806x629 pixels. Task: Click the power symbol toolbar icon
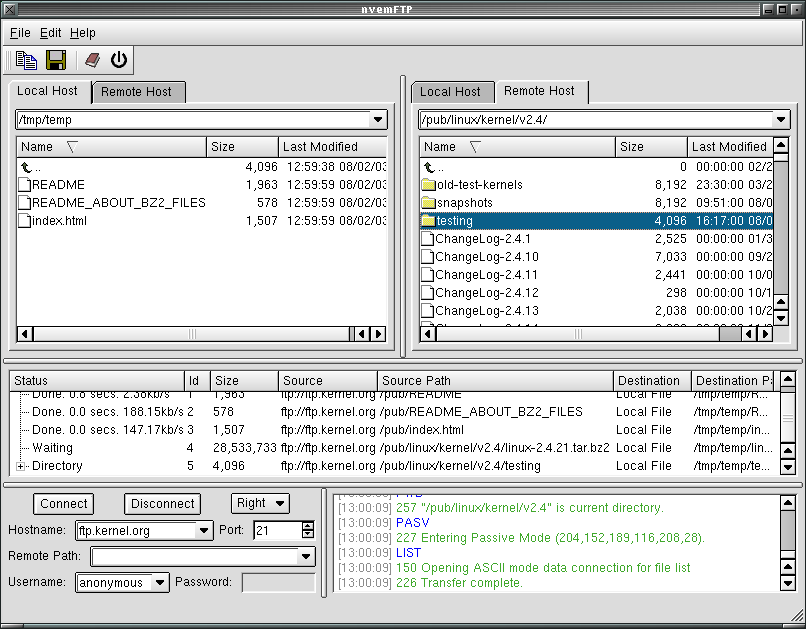119,60
